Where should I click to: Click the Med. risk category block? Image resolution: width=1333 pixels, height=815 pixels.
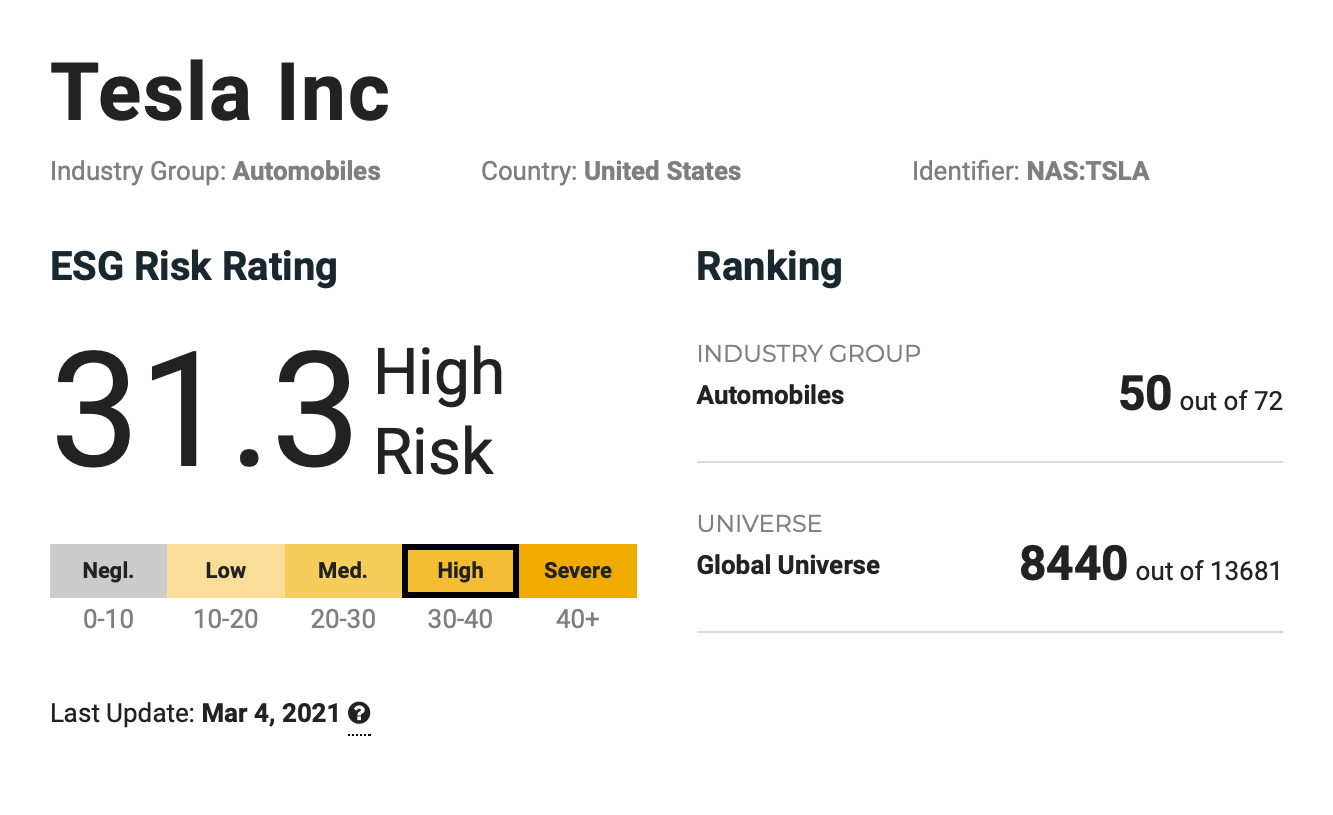coord(343,571)
